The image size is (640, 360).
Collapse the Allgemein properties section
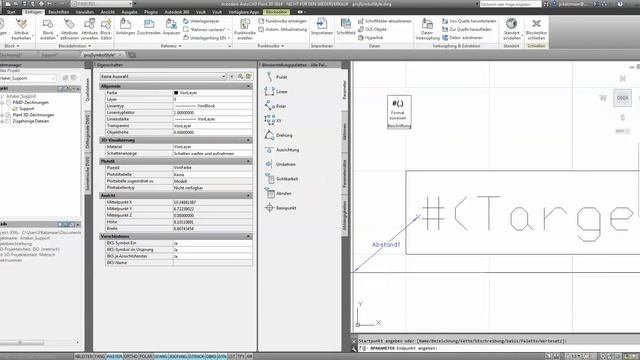tap(248, 86)
